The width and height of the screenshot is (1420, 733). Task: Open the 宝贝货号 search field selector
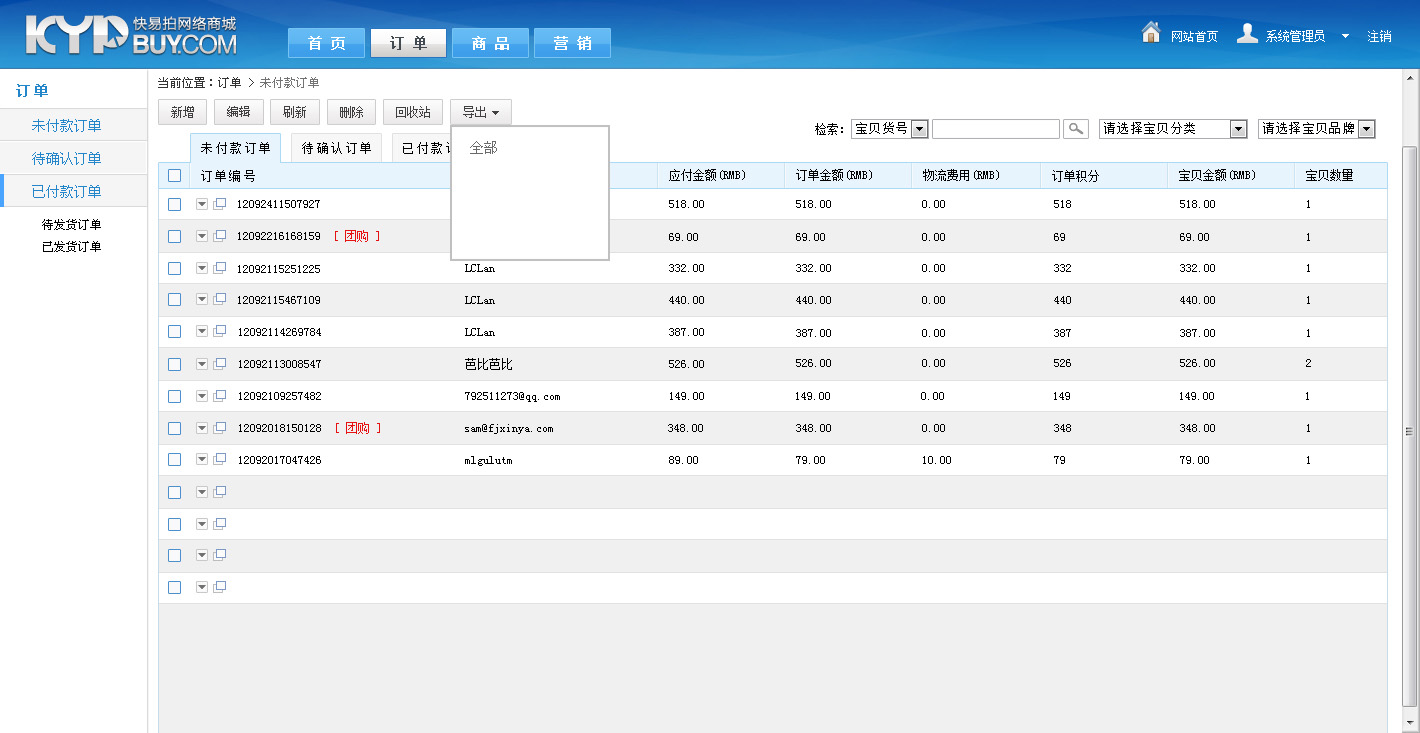click(890, 129)
